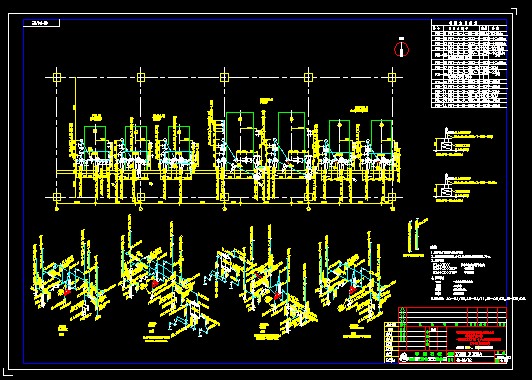This screenshot has width=532, height=380.
Task: Select the second isometric piping view from left
Action: [x=168, y=278]
